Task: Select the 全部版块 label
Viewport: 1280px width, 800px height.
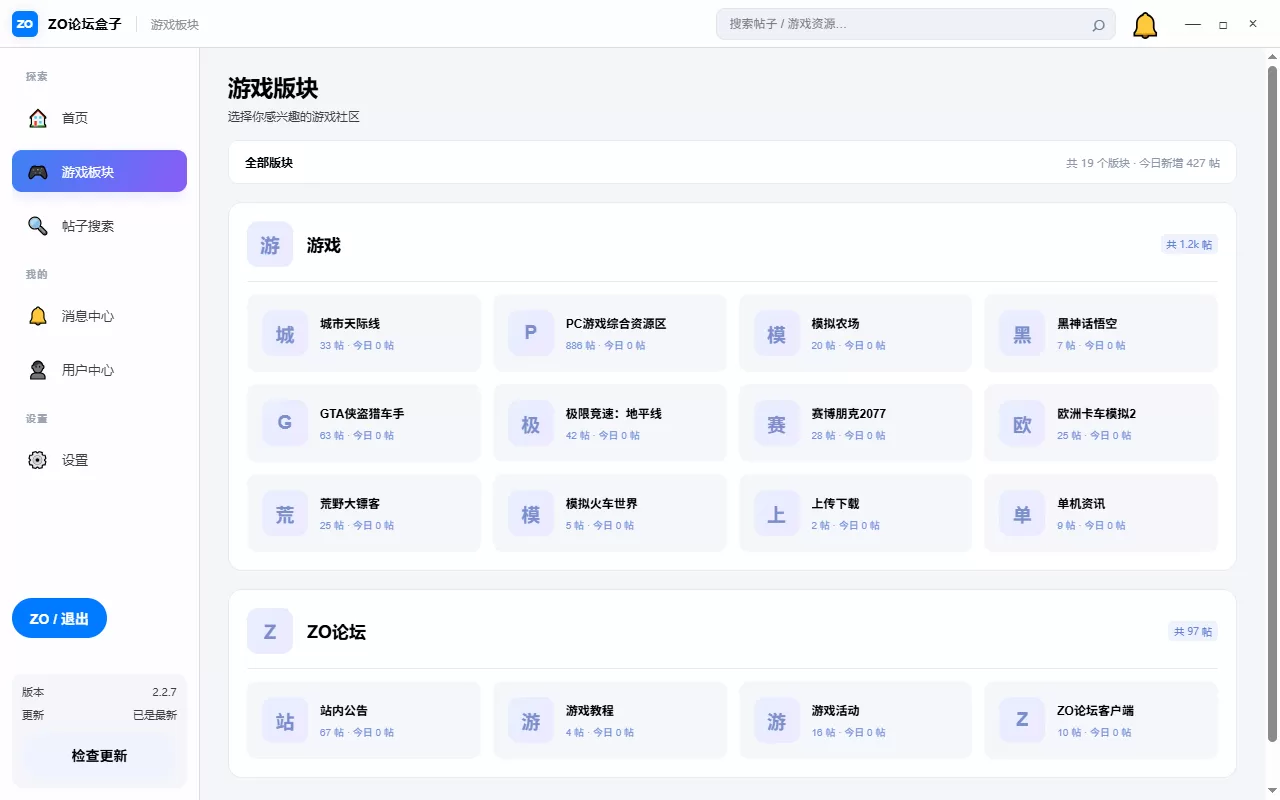Action: (x=269, y=163)
